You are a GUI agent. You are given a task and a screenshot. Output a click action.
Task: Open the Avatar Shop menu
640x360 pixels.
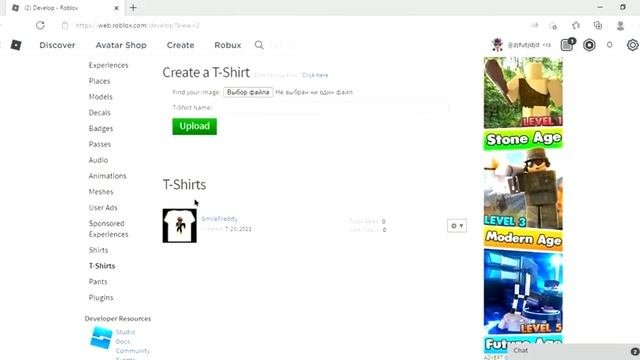[121, 45]
